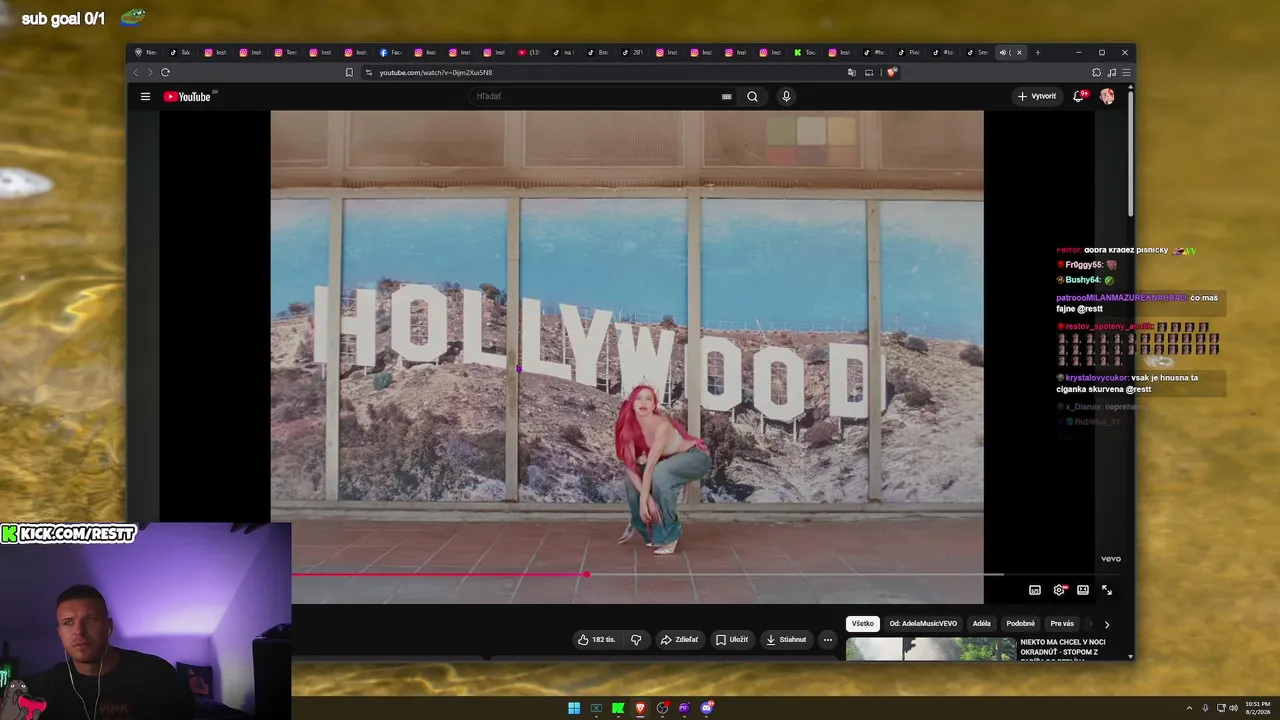Go to the YouTube home logo

click(188, 96)
